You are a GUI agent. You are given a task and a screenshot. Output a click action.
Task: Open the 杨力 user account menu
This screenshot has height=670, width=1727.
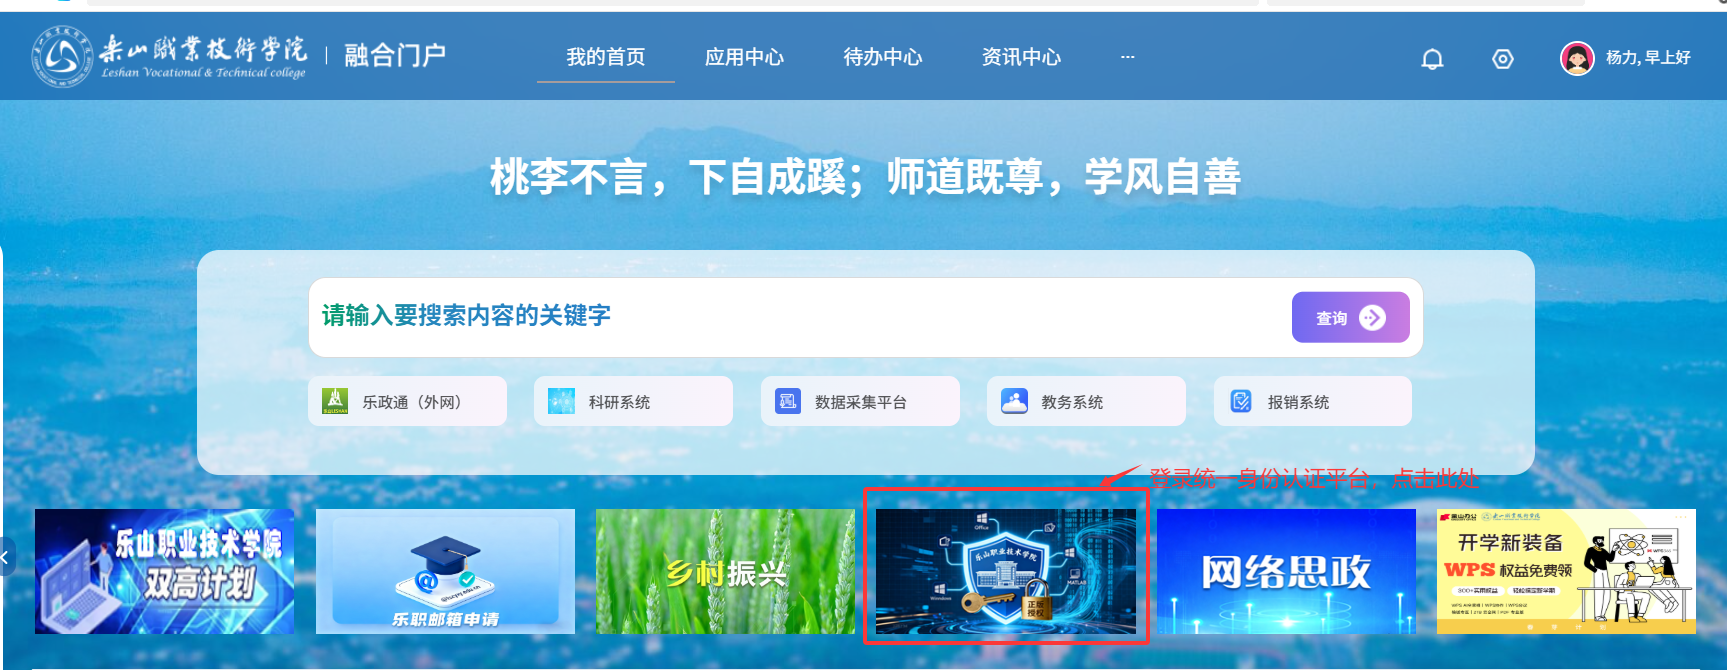pyautogui.click(x=1647, y=58)
